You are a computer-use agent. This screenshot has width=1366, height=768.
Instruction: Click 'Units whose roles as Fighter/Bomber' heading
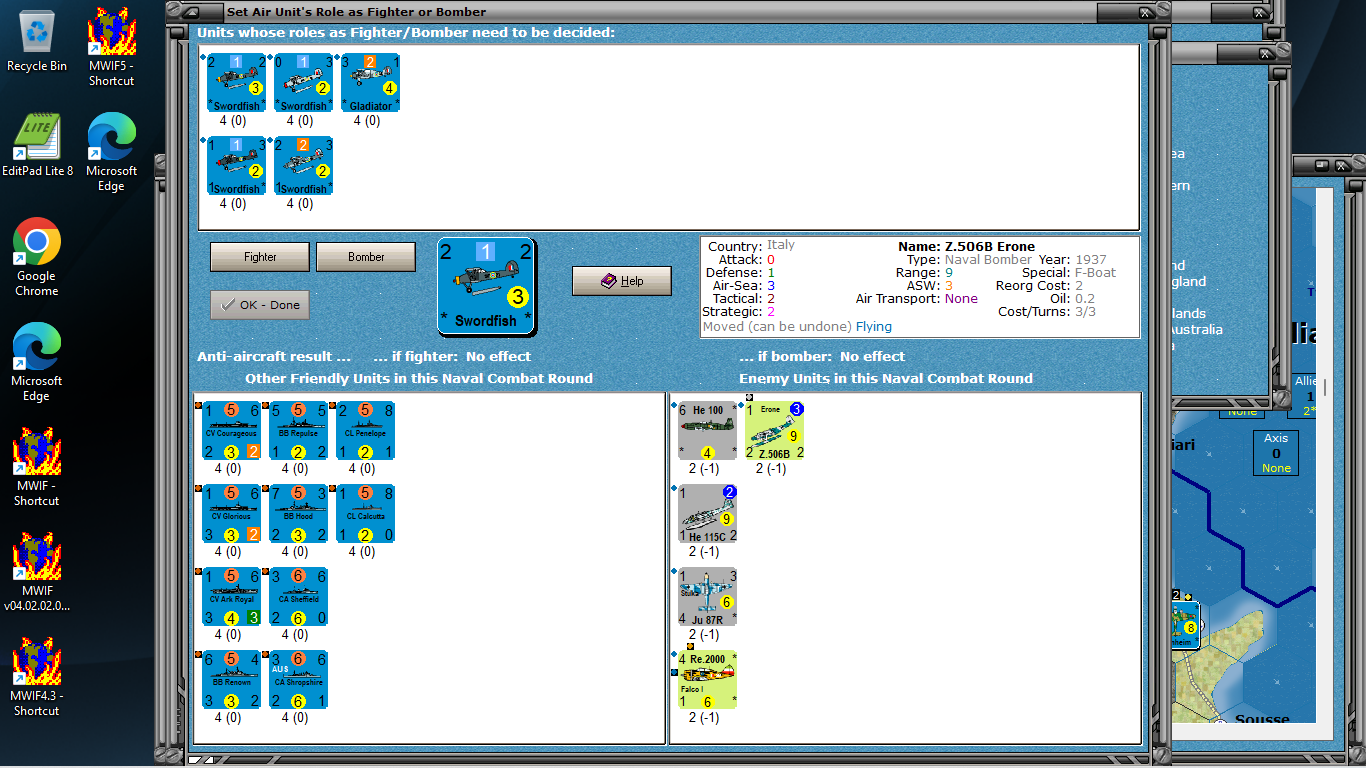406,32
